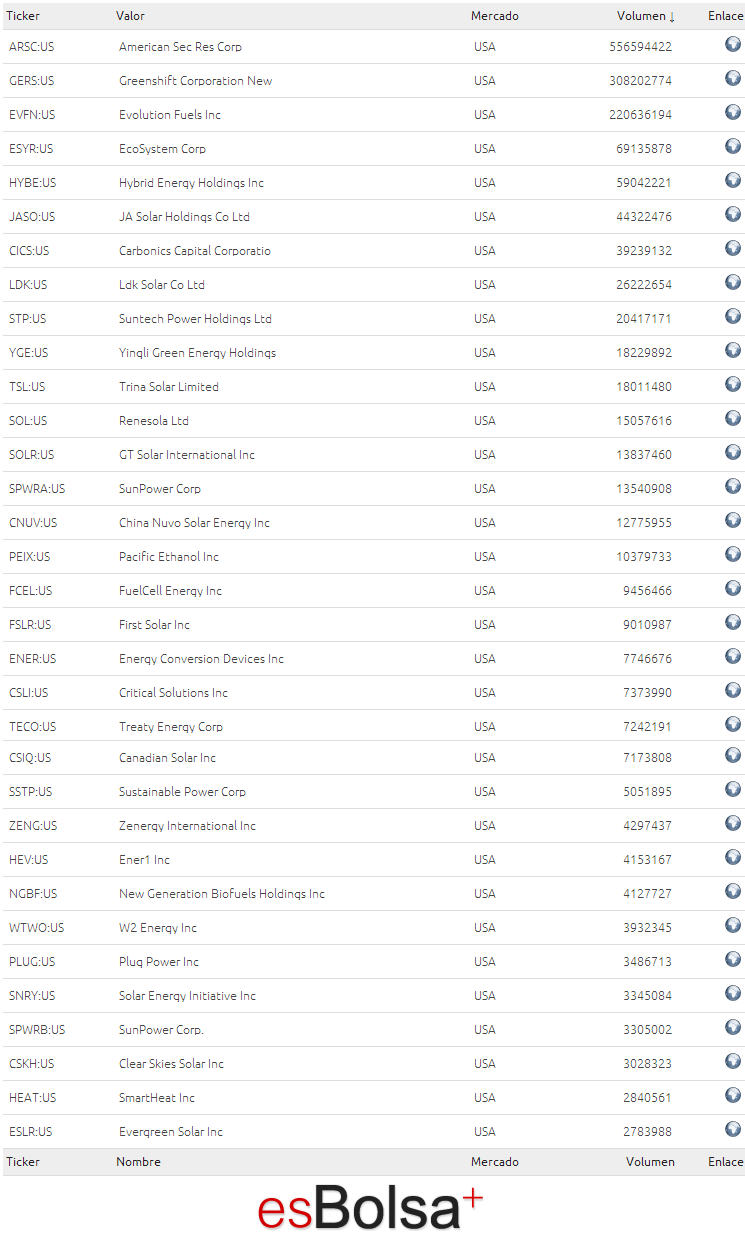
Task: Click the Suntech Power Holdings Ltd name
Action: [x=195, y=319]
